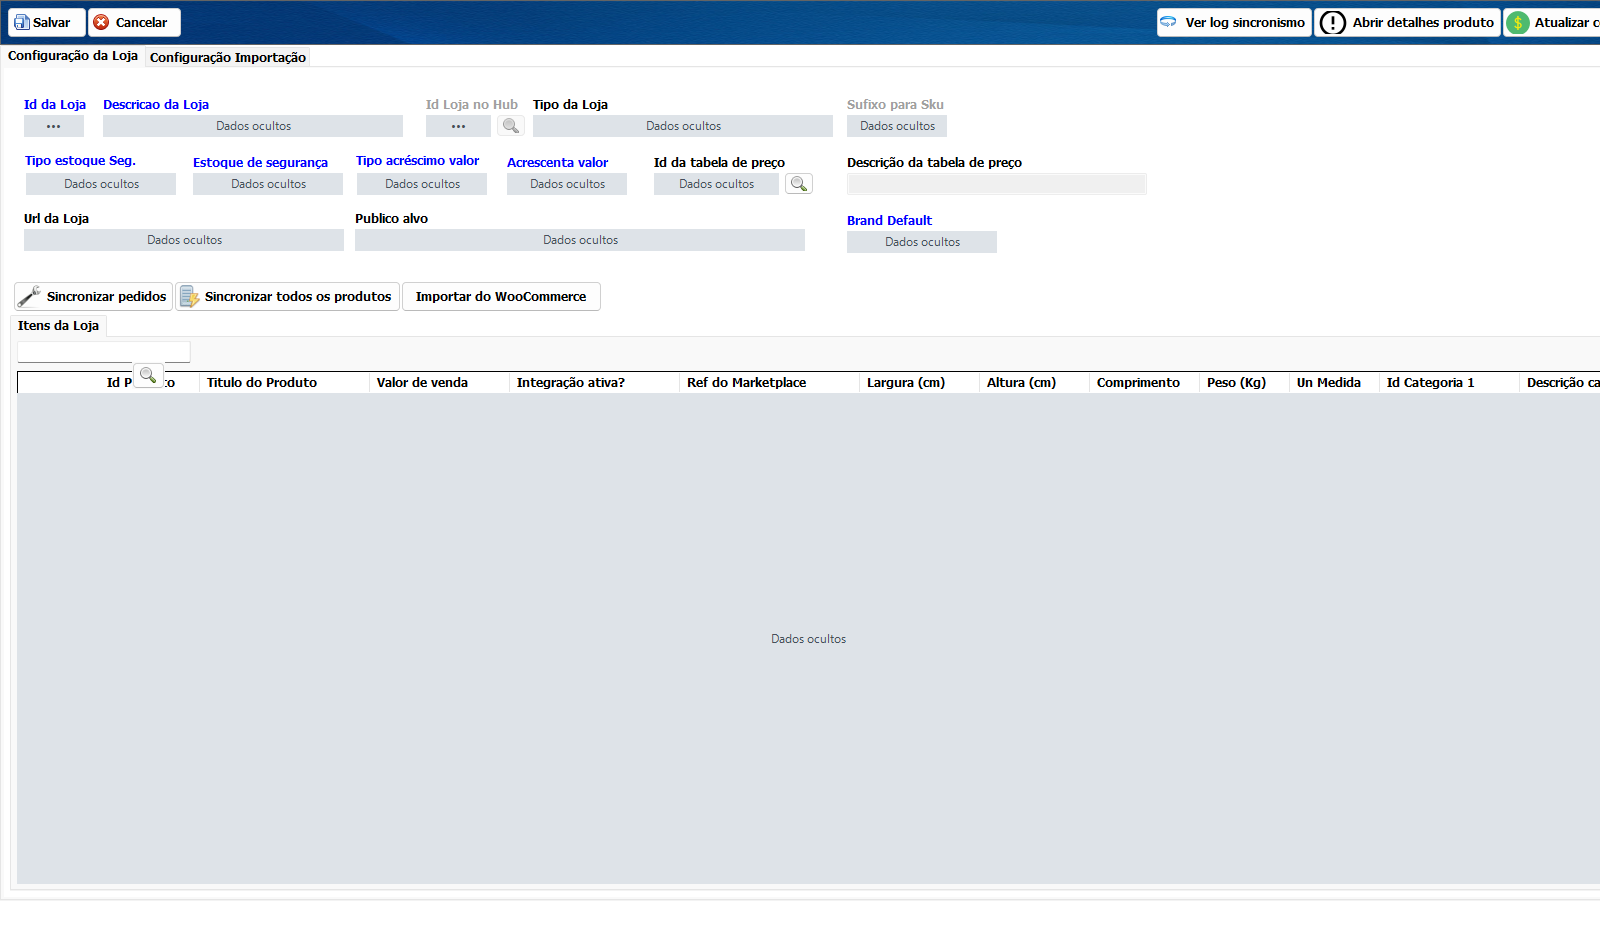Click the magnifier icon in items search

click(x=148, y=375)
